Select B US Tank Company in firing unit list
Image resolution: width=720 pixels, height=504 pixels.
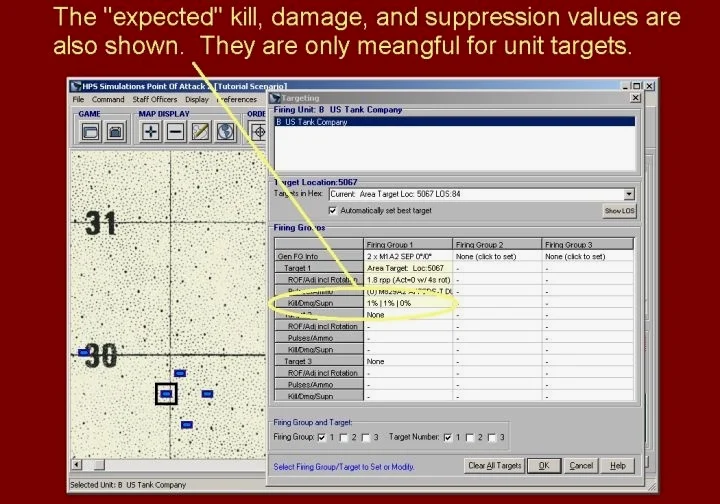[455, 122]
